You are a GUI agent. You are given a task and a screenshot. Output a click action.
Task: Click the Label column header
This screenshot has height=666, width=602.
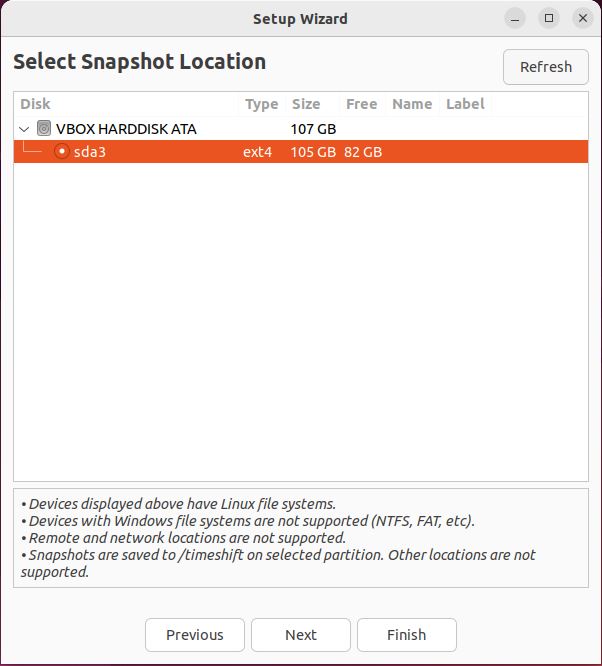point(465,104)
